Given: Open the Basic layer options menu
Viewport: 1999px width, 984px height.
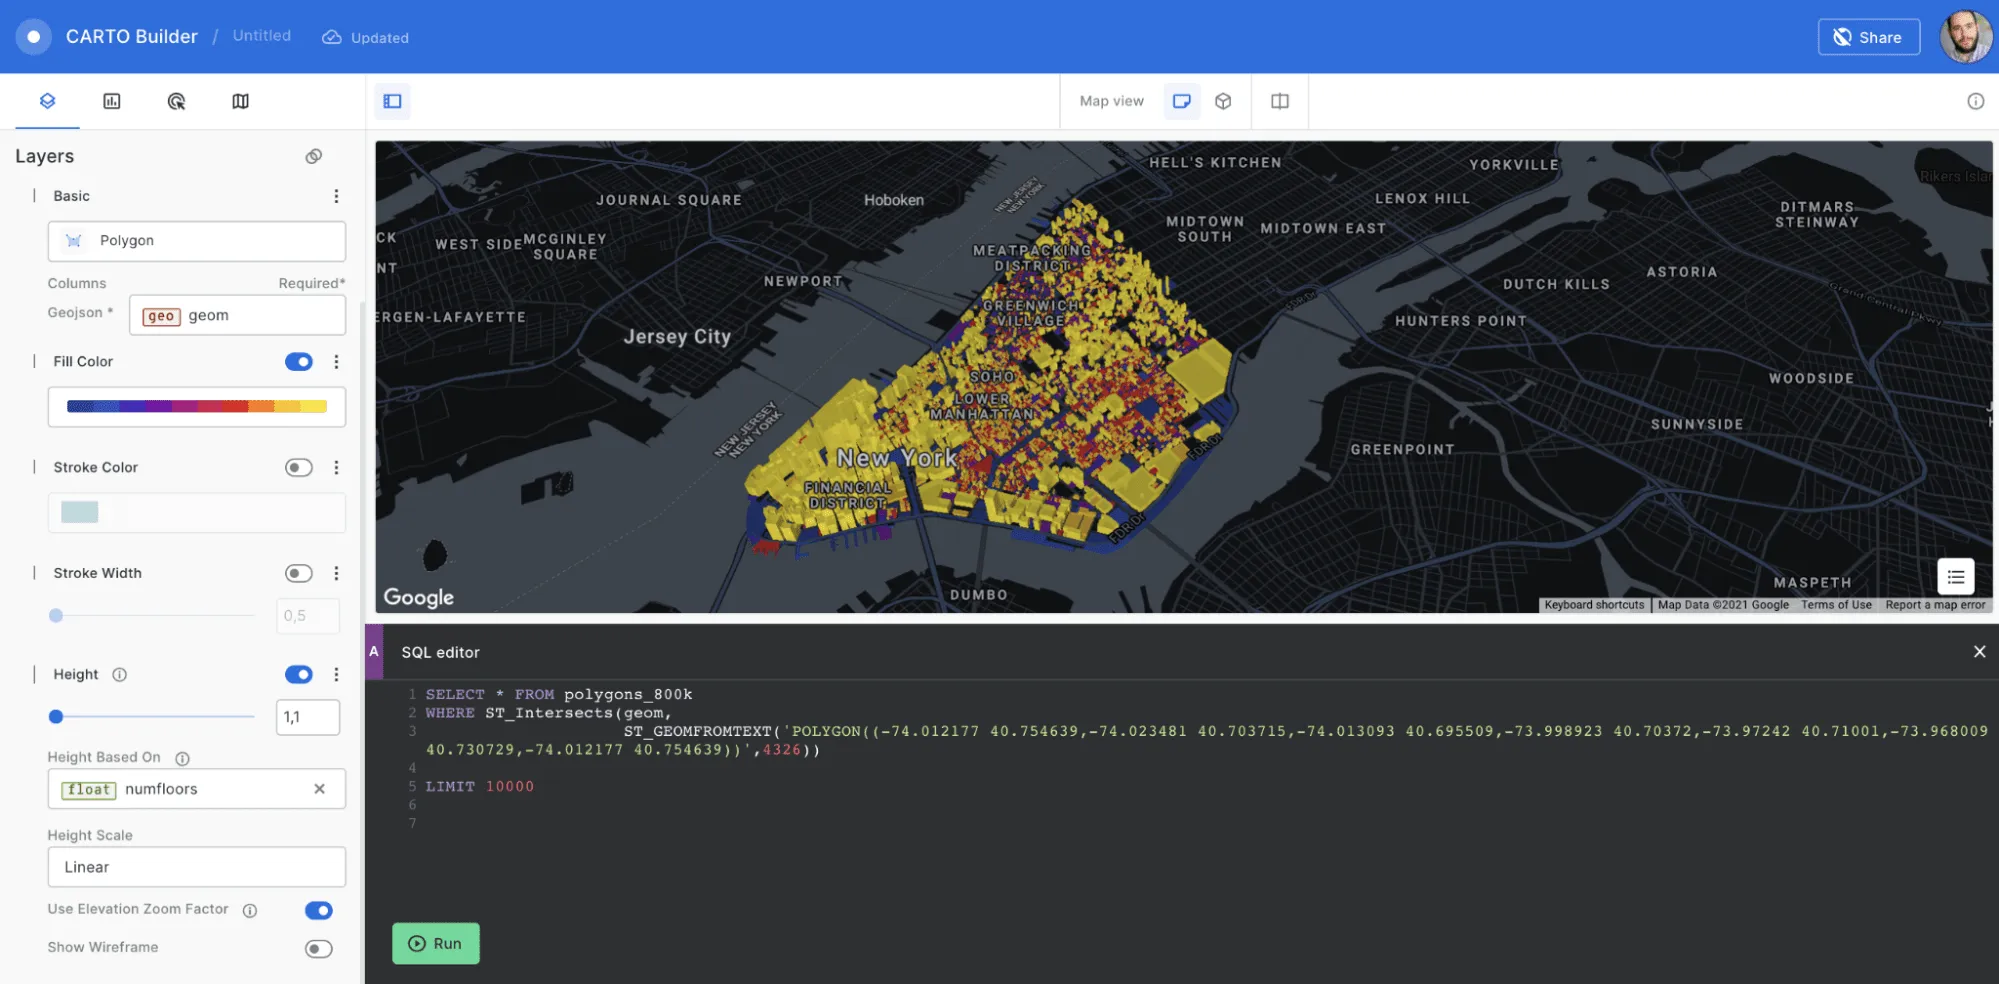Looking at the screenshot, I should pyautogui.click(x=337, y=196).
